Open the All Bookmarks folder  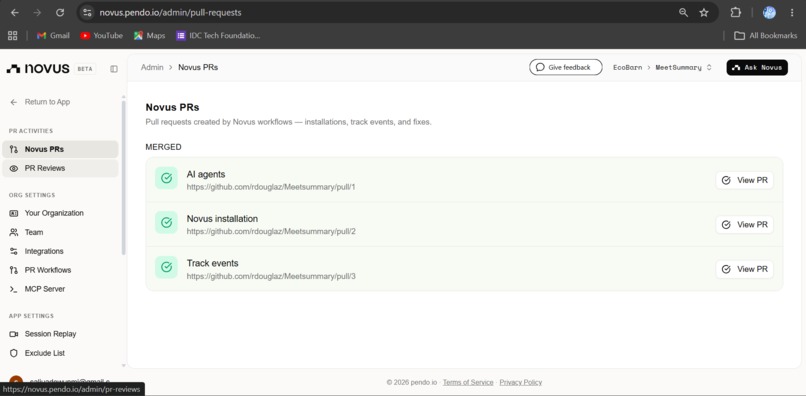[x=765, y=35]
